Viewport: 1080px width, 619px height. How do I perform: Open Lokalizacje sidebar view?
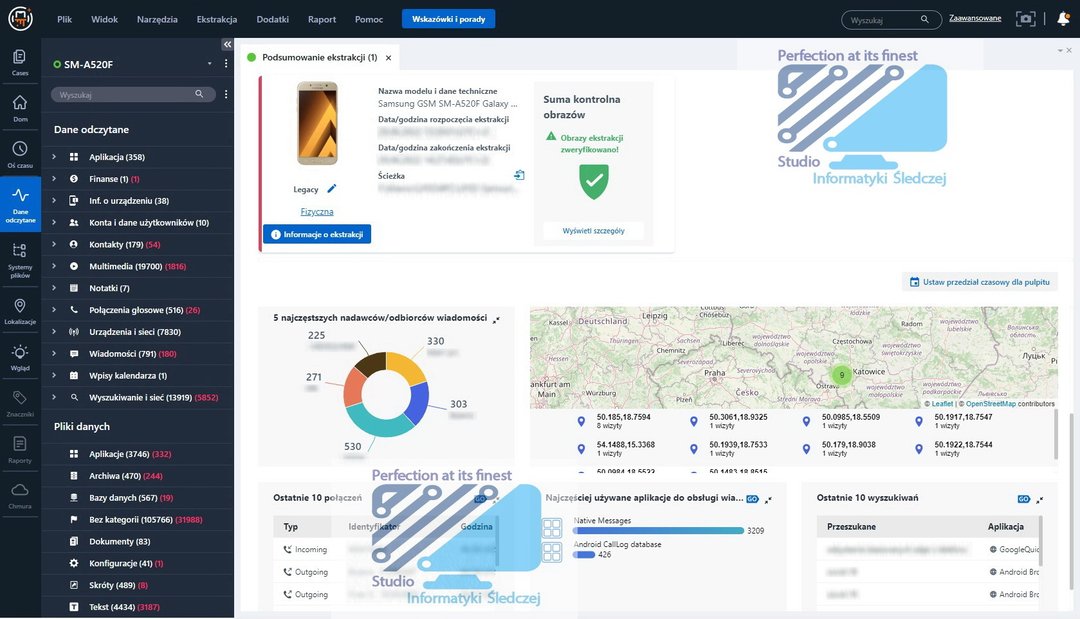[x=20, y=311]
